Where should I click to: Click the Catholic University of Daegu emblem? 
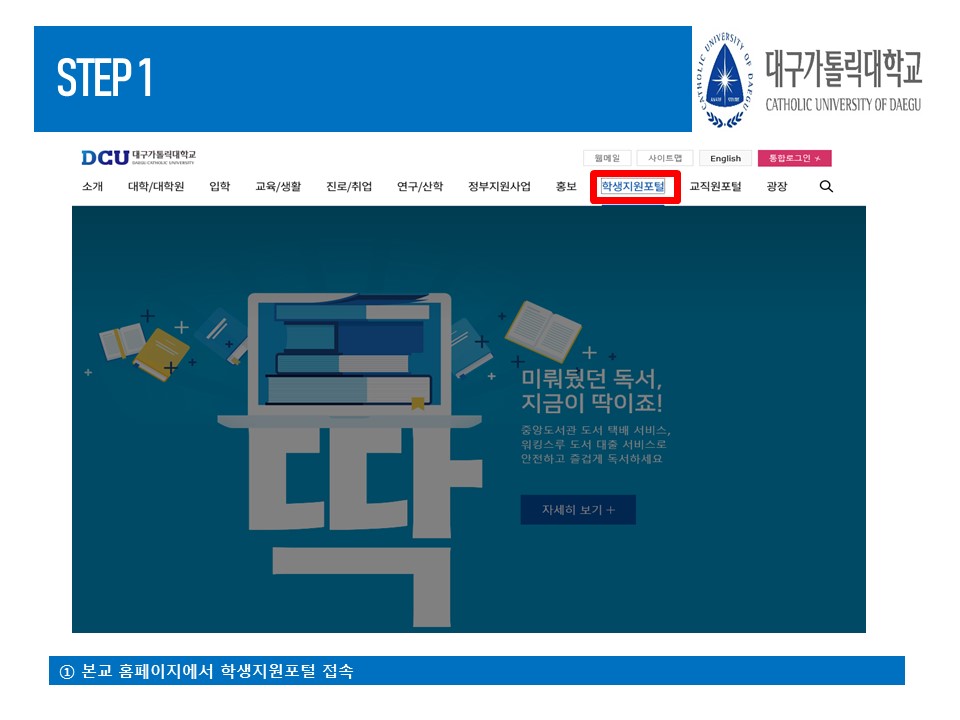point(725,80)
